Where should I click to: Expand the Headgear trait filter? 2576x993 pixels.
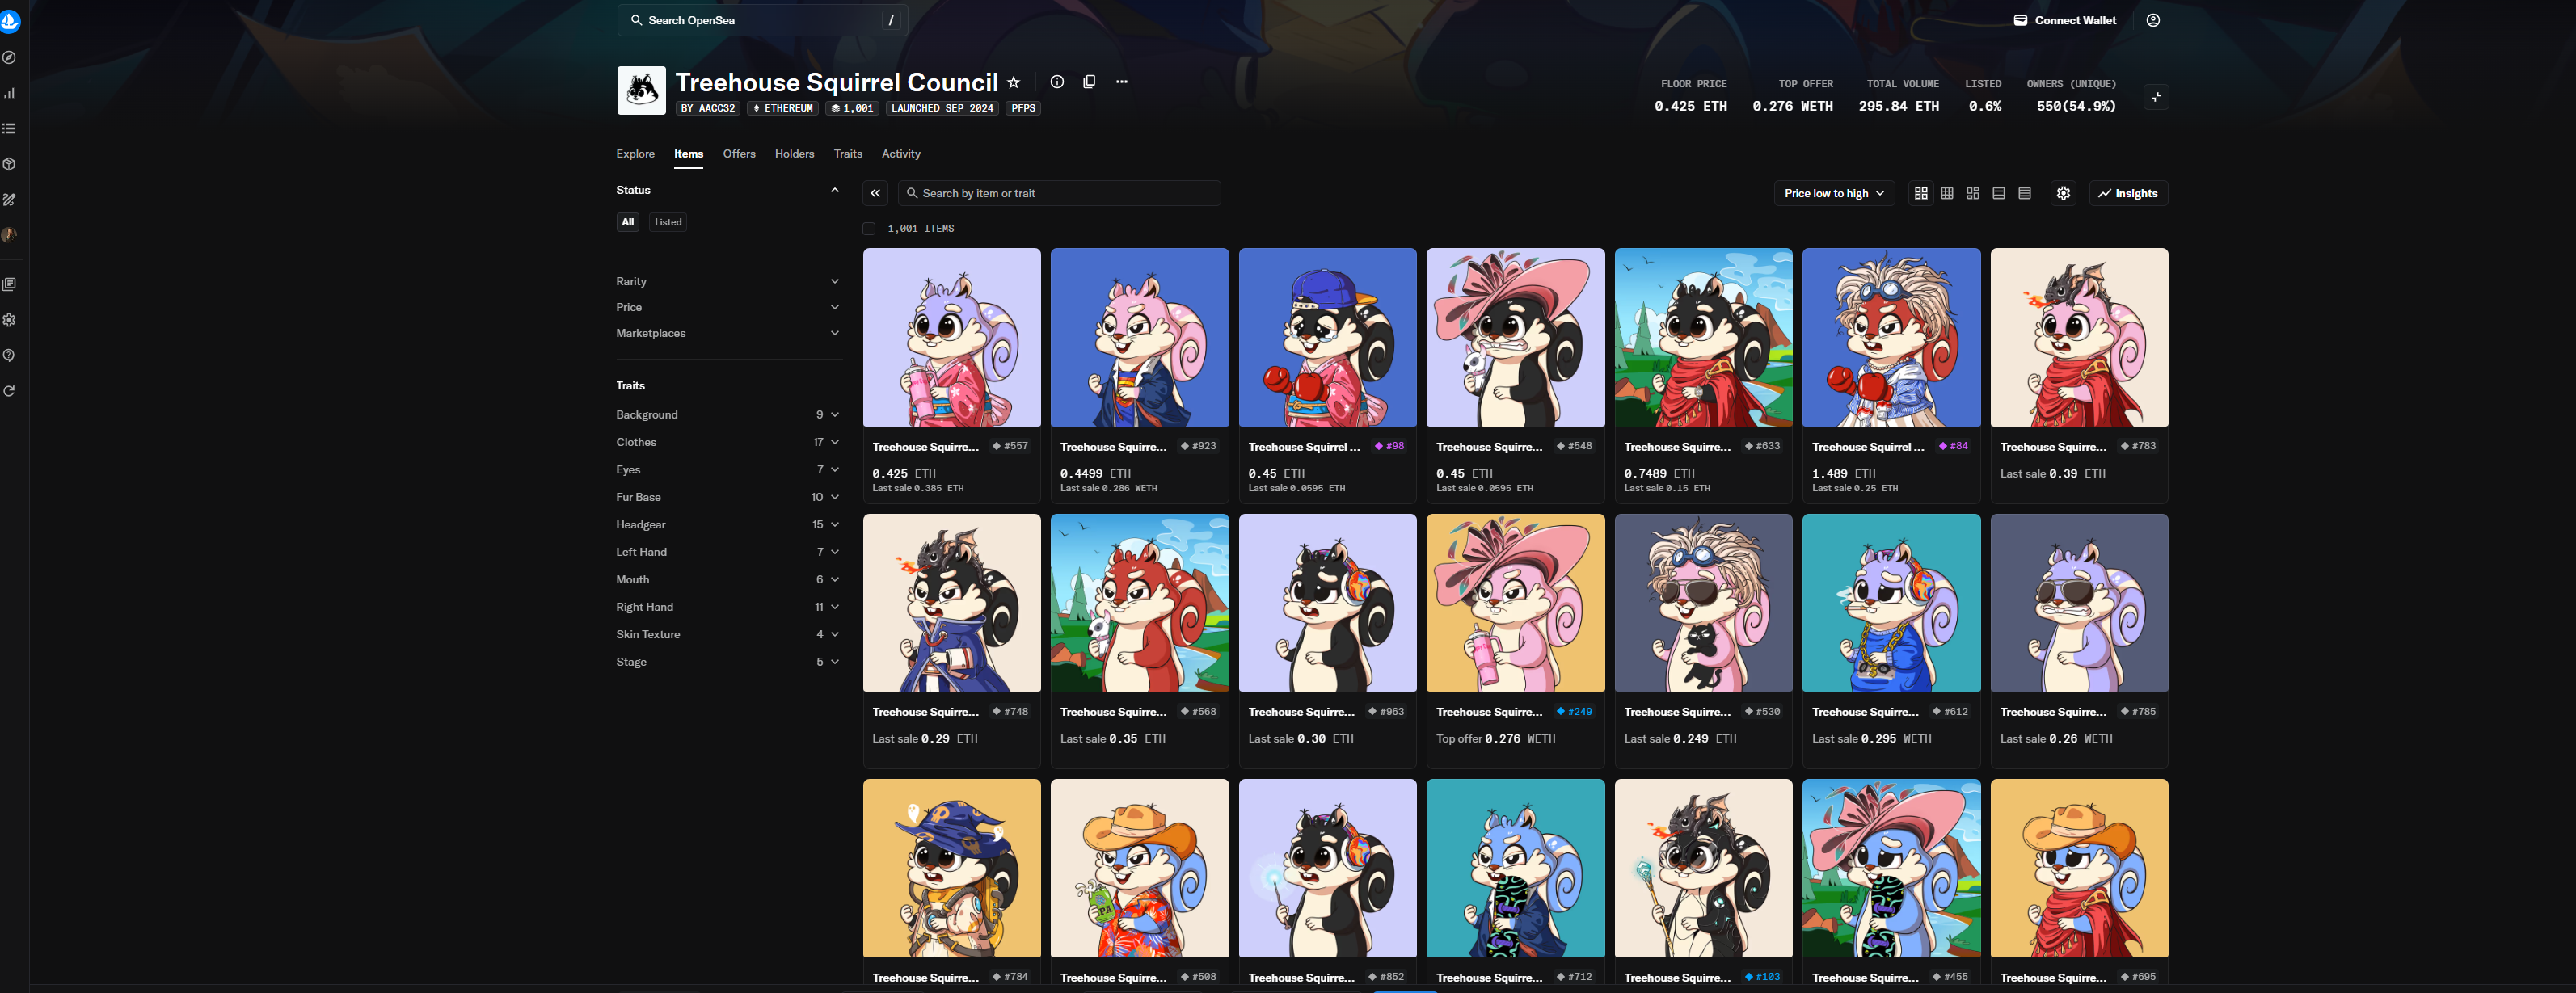pos(728,525)
